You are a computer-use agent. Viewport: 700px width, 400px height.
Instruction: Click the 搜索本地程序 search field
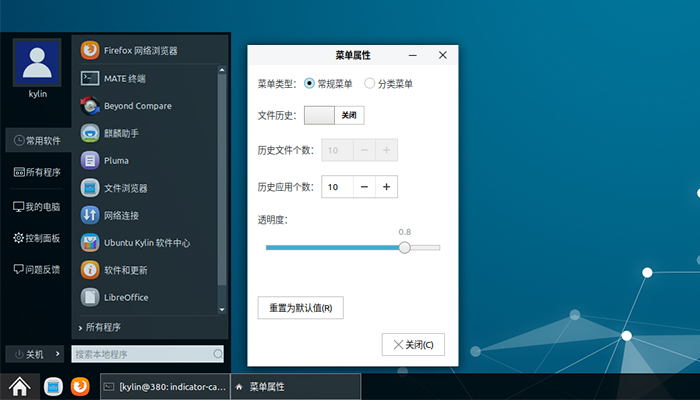tap(142, 354)
